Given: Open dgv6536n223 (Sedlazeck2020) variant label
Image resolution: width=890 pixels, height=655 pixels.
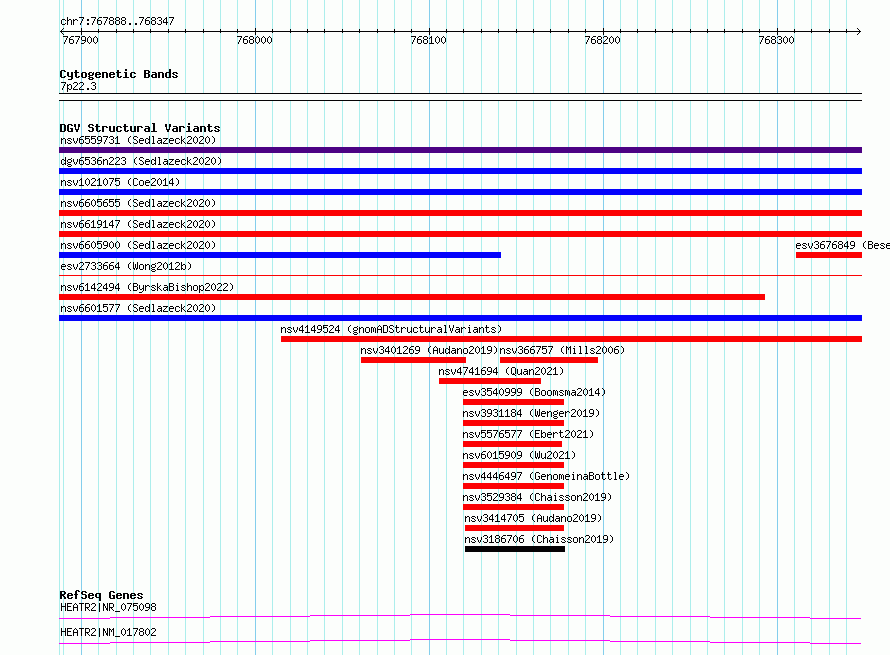Looking at the screenshot, I should [141, 161].
